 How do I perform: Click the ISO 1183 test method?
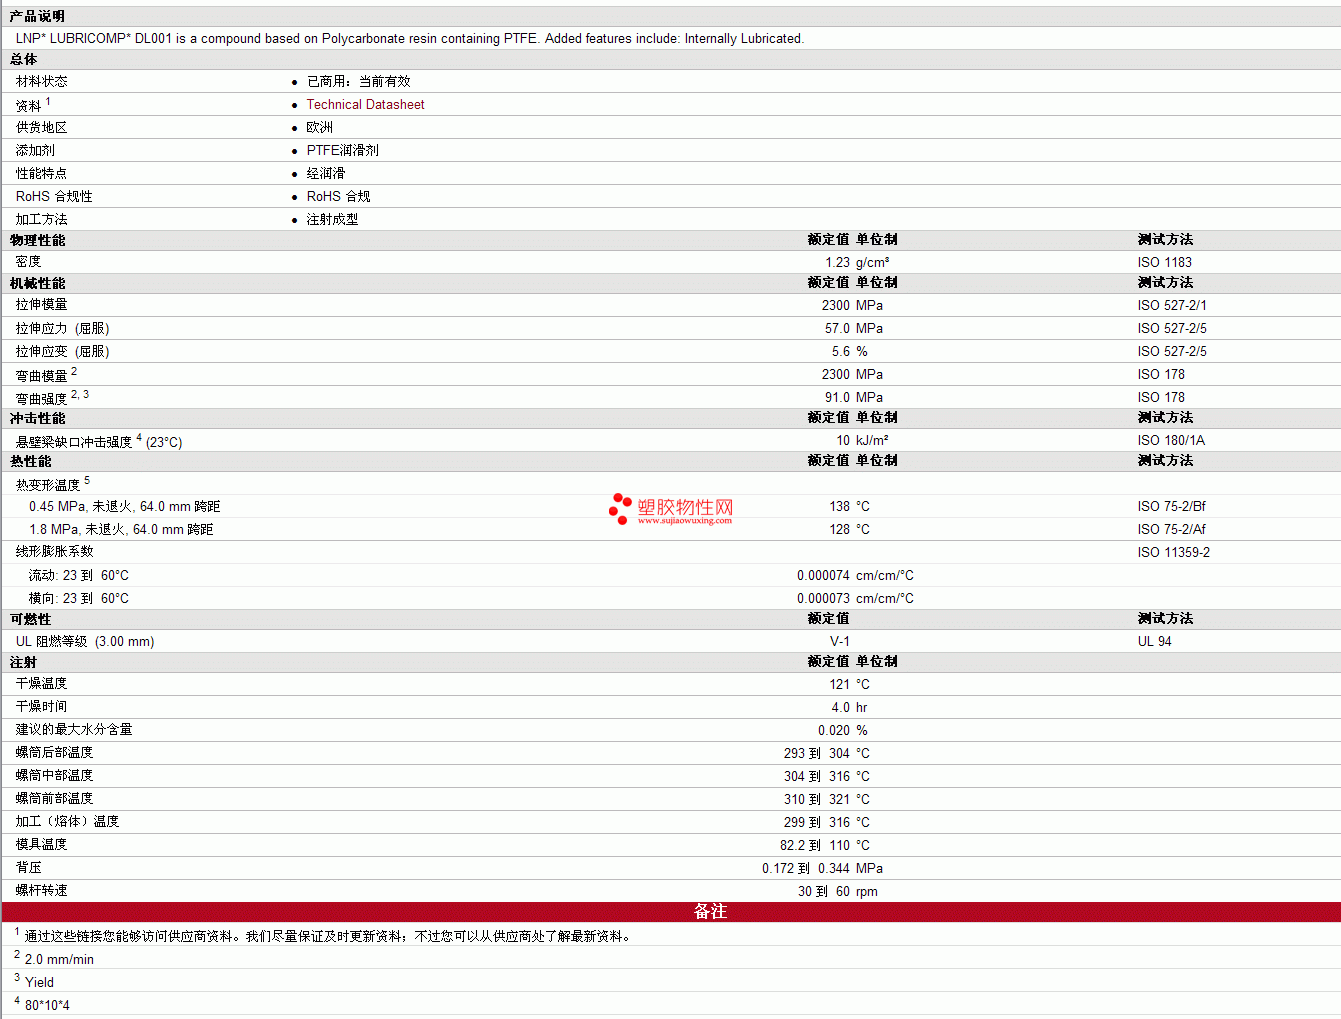pos(1165,262)
